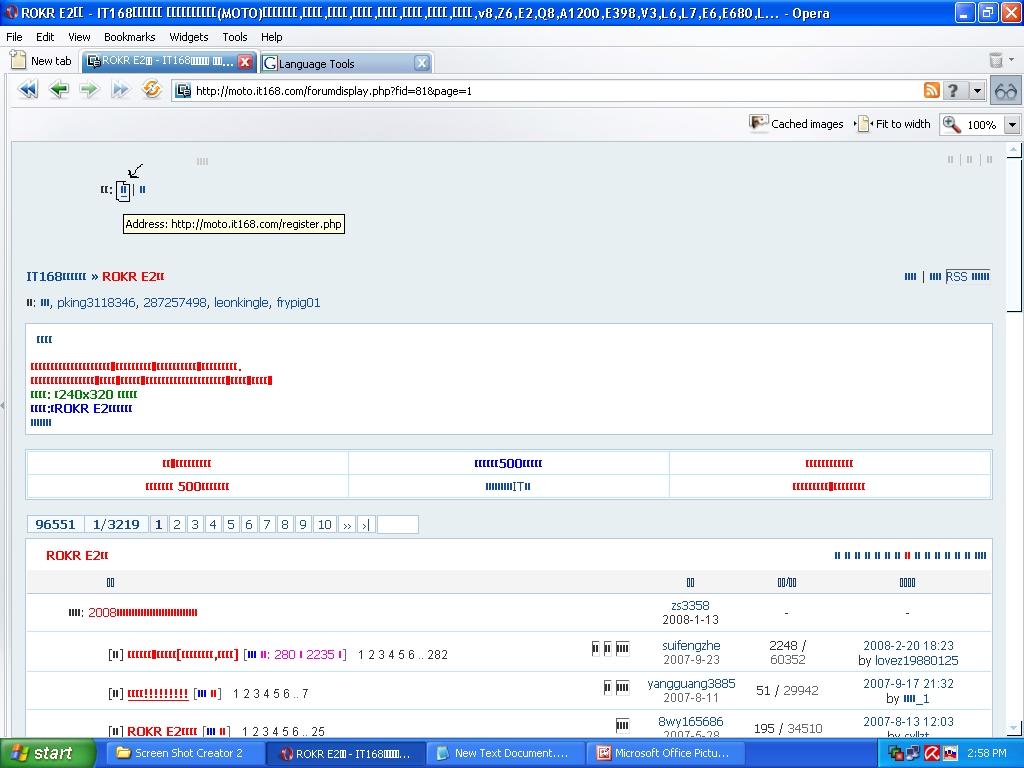Click the 2007-9-17 21:32 last post link

pyautogui.click(x=908, y=683)
